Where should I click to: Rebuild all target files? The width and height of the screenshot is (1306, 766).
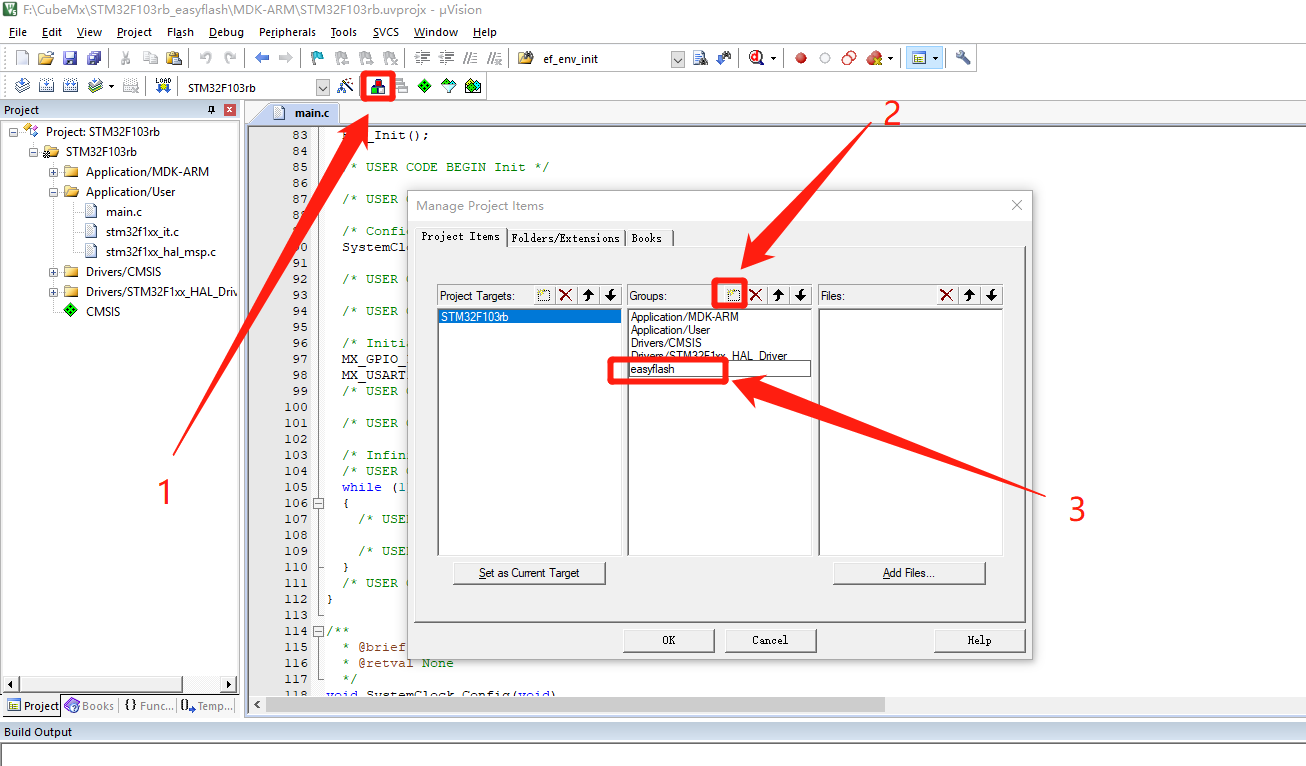coord(70,85)
